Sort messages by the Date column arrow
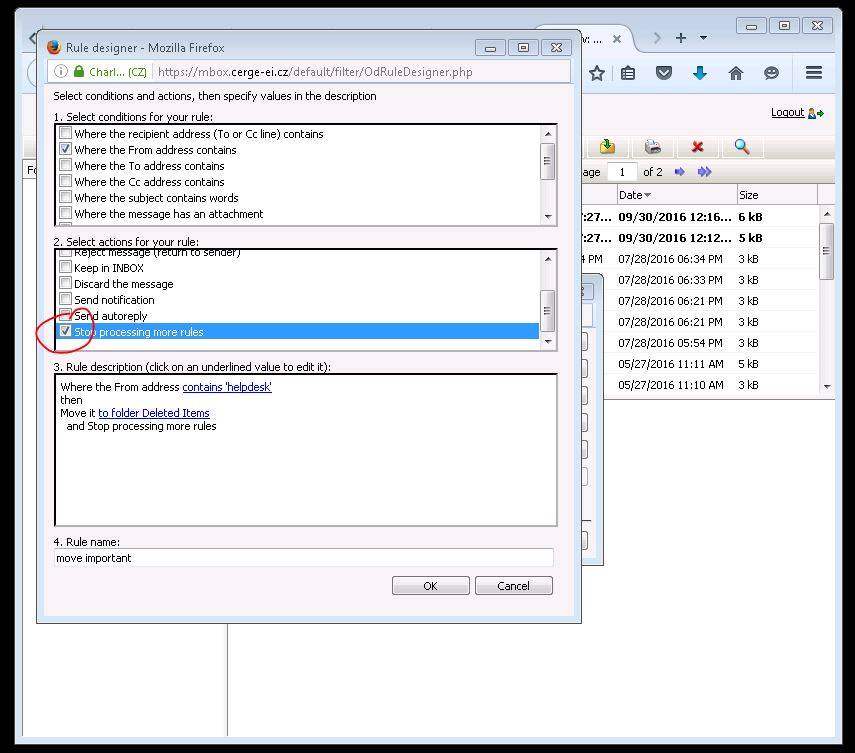Image resolution: width=855 pixels, height=753 pixels. (x=647, y=195)
